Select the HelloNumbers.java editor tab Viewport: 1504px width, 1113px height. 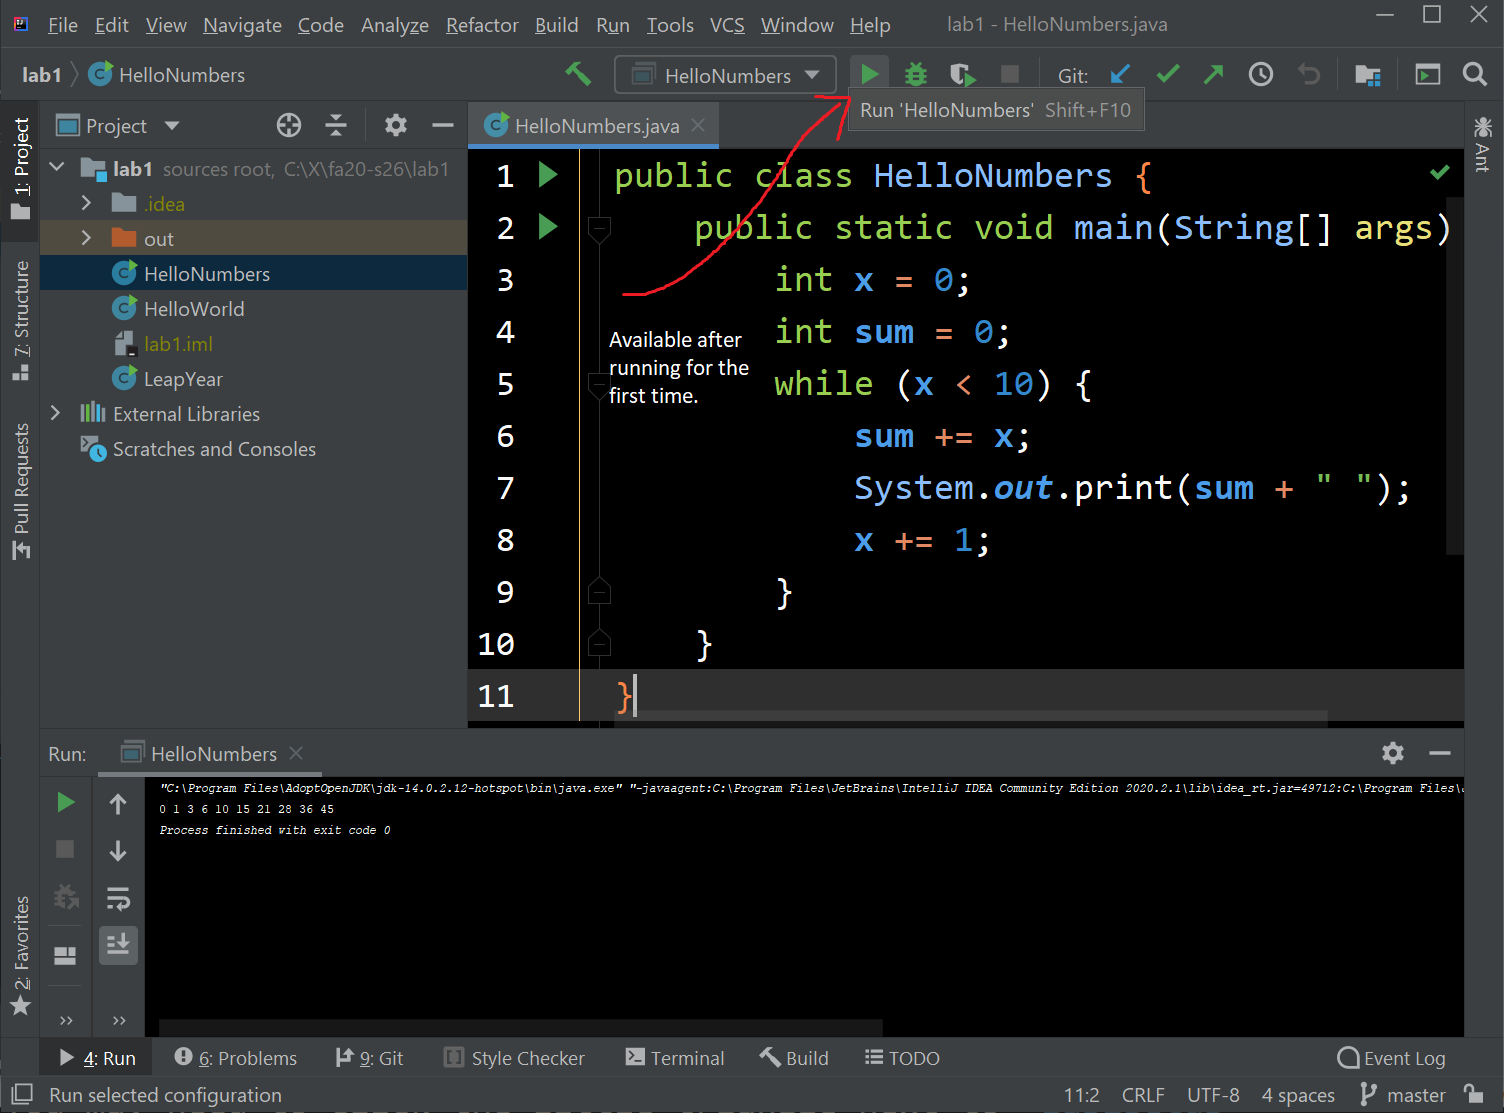(596, 125)
